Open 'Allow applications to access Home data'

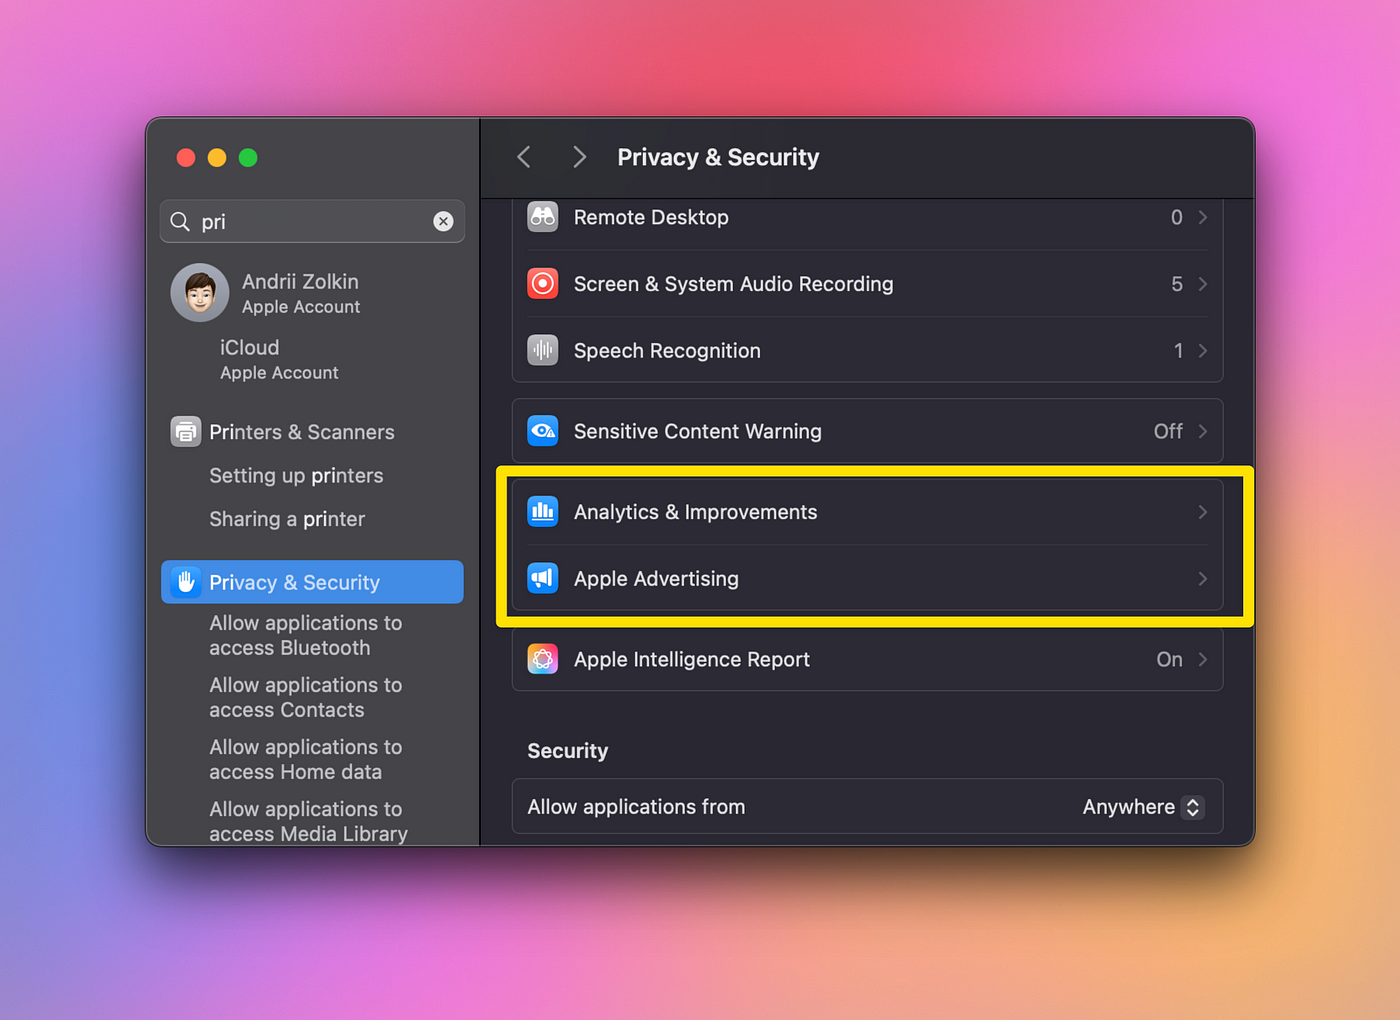click(305, 759)
